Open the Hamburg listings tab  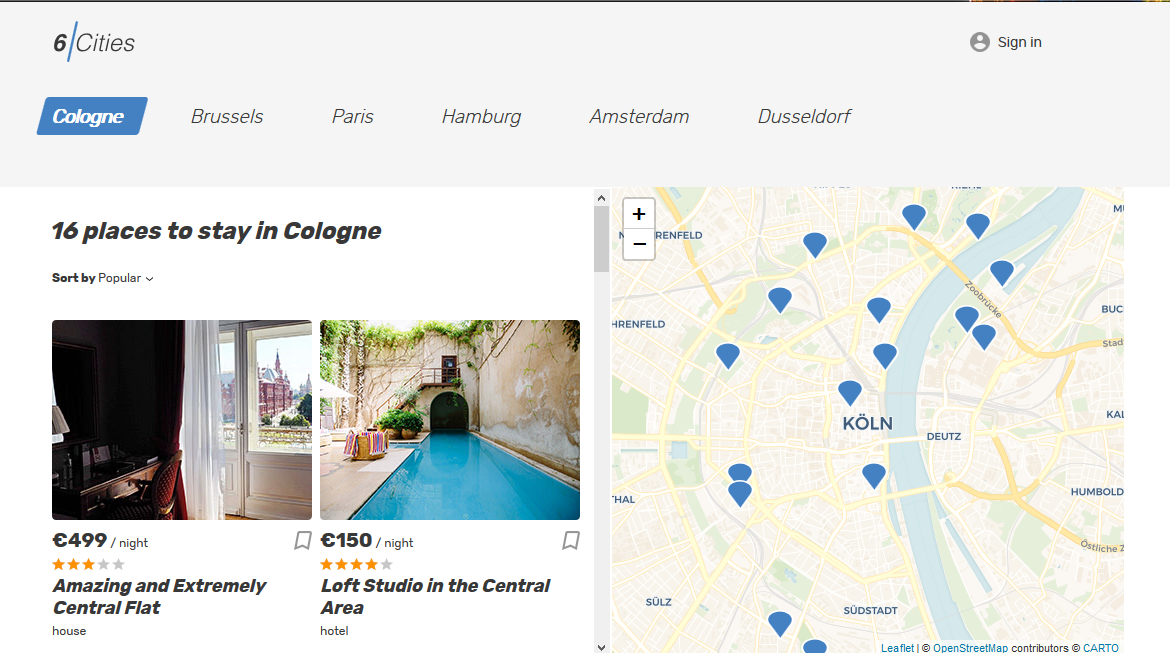point(481,116)
